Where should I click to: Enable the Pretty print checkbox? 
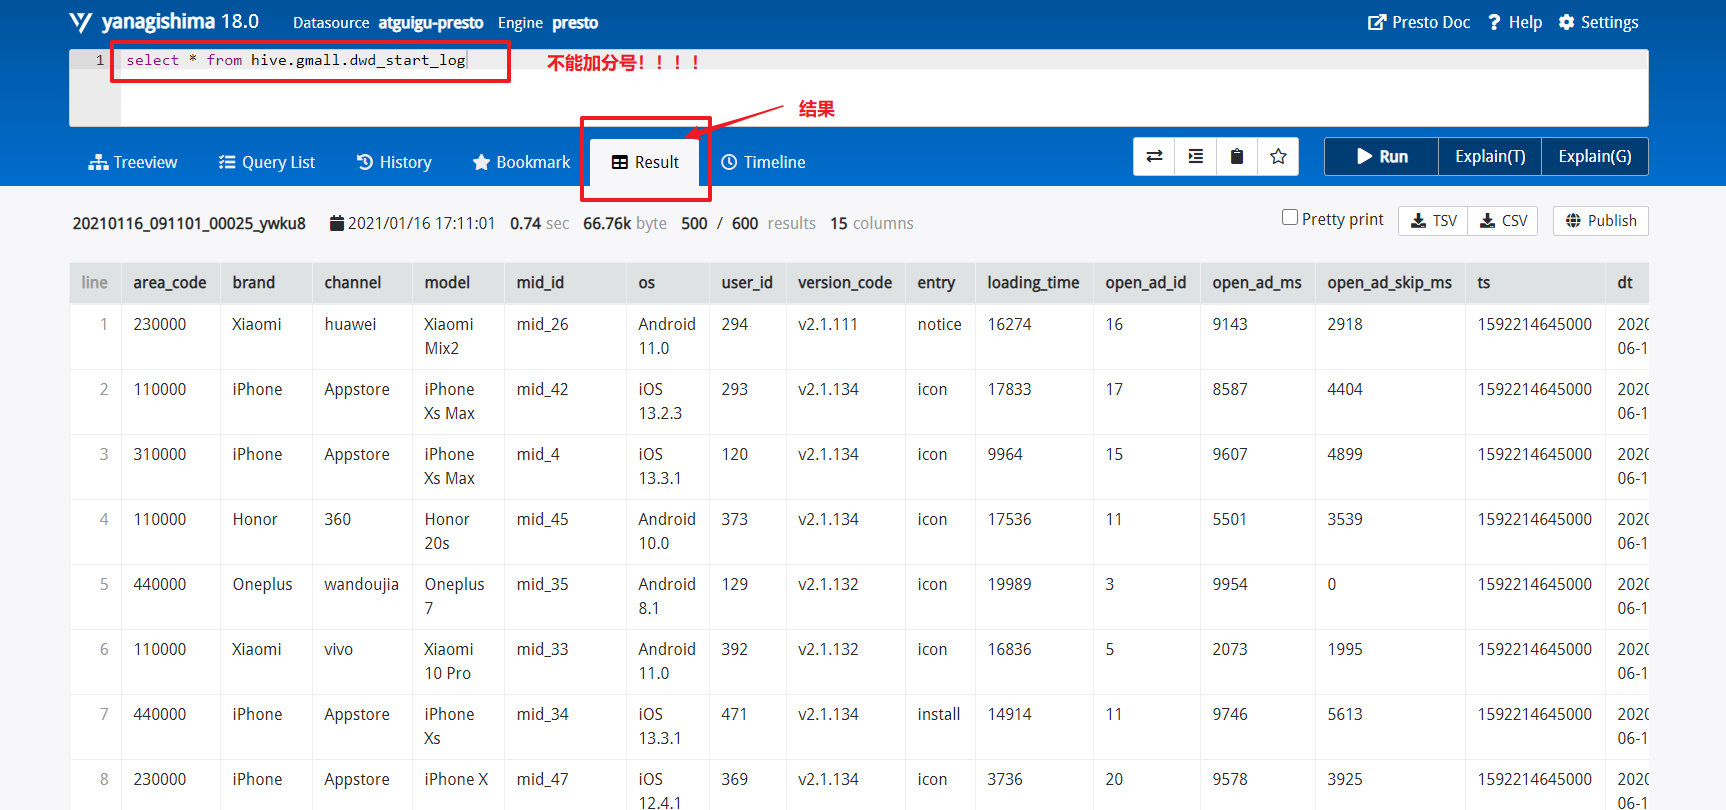pyautogui.click(x=1290, y=218)
